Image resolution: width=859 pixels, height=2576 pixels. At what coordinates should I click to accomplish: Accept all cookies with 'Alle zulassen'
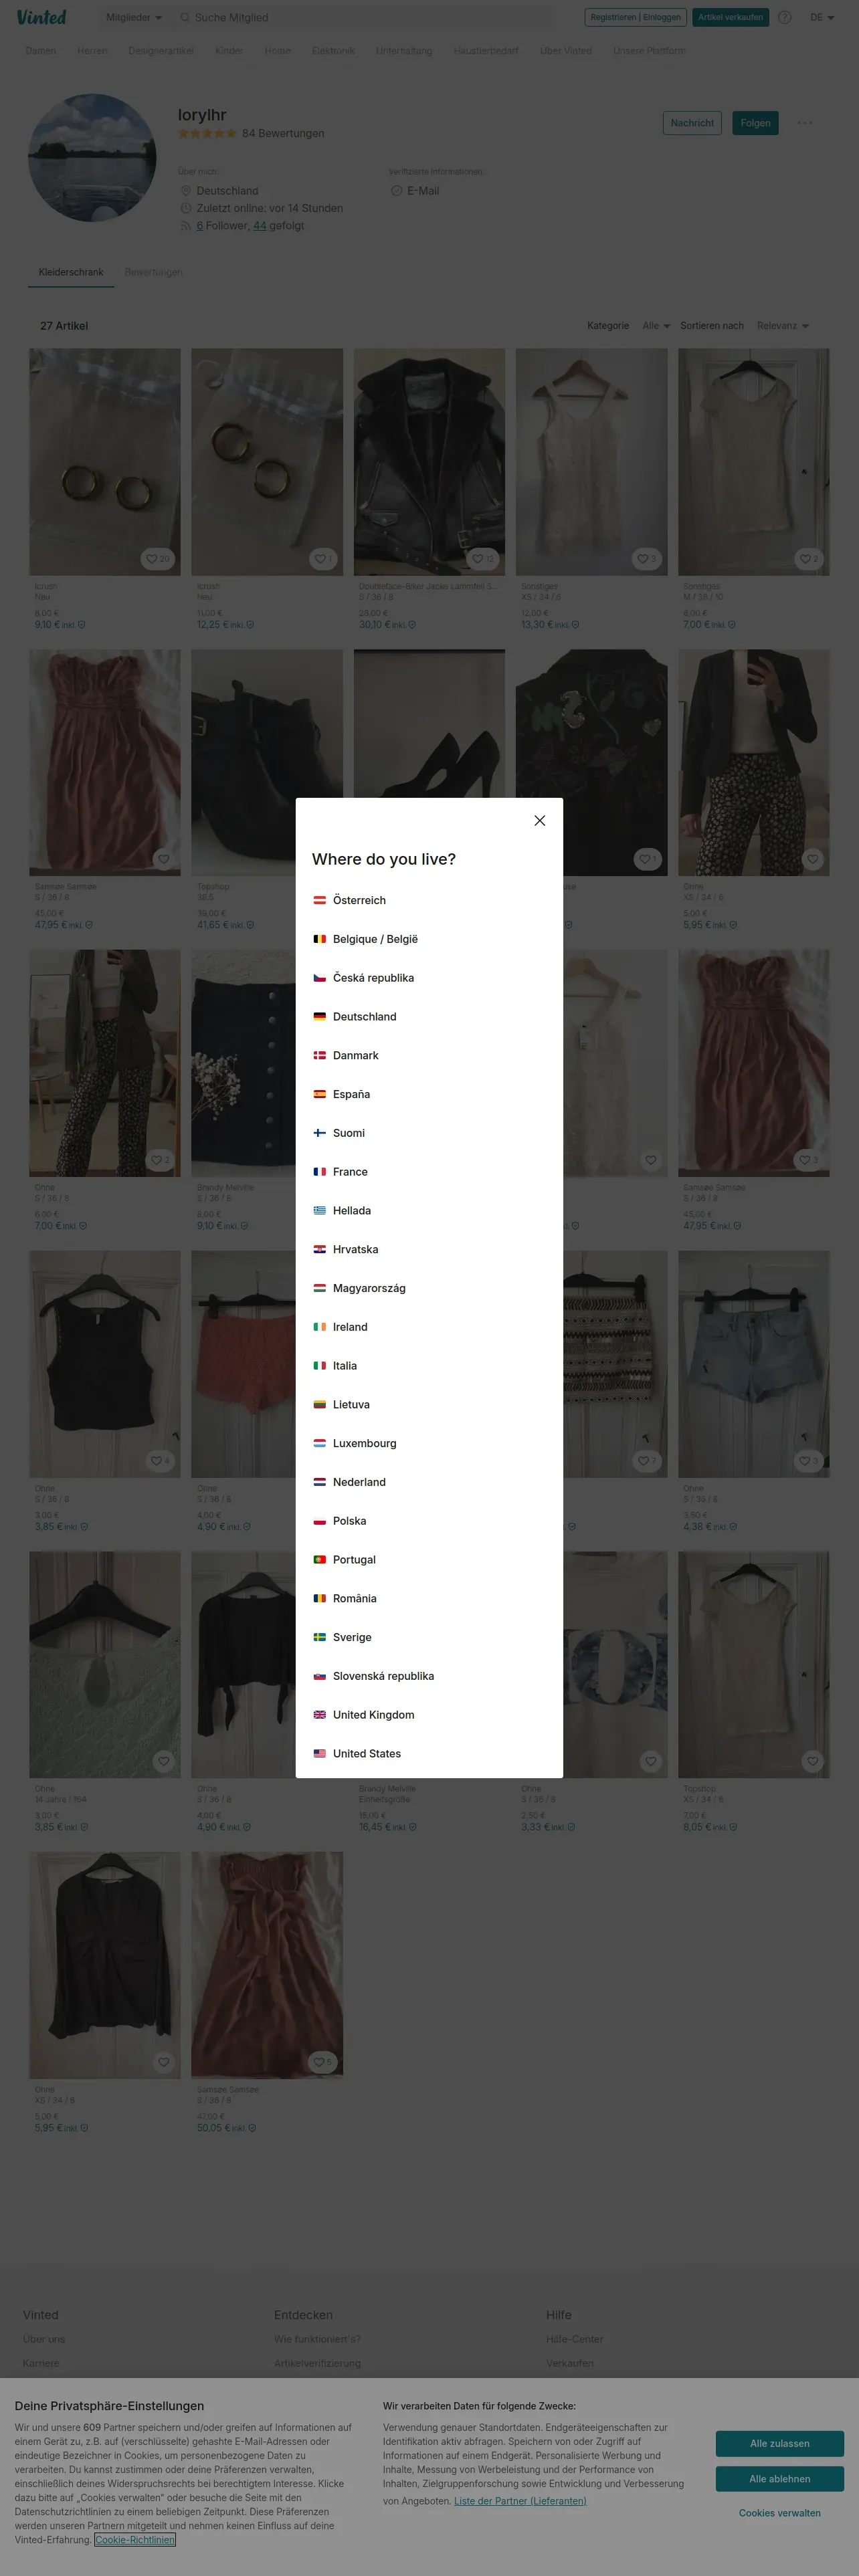(779, 2443)
